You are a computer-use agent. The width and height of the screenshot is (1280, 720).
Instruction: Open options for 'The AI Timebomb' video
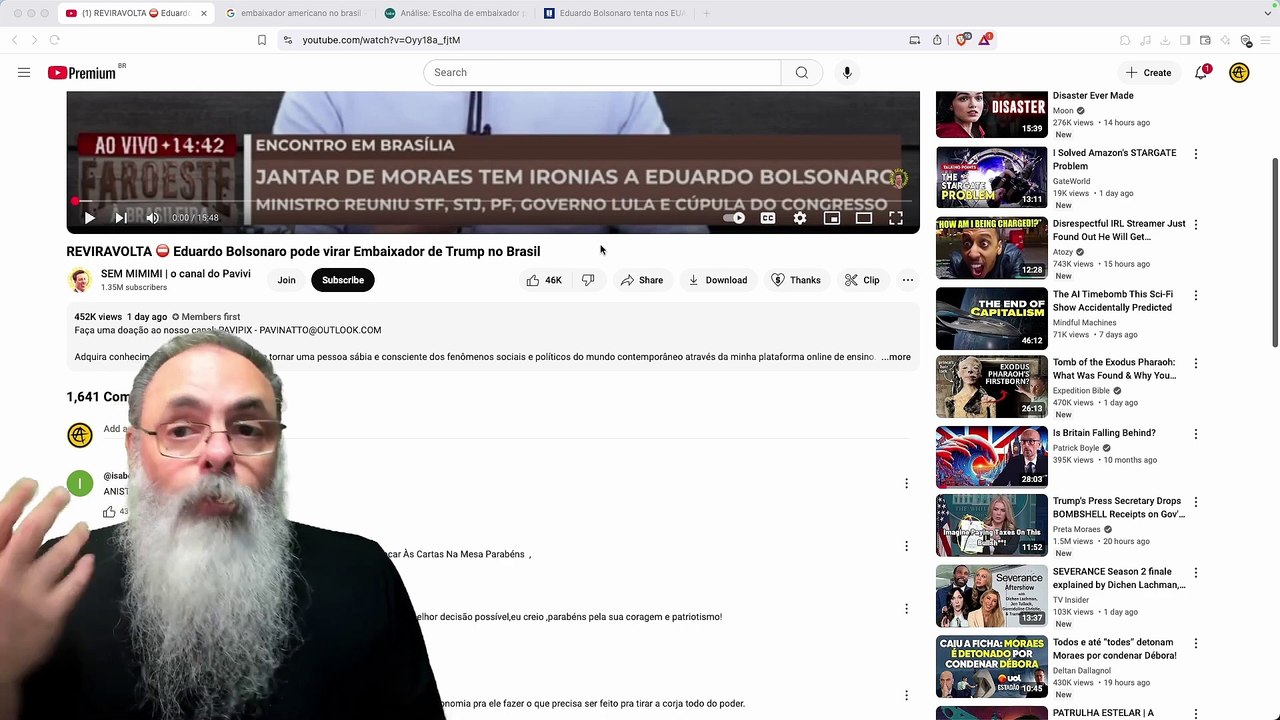point(1195,296)
